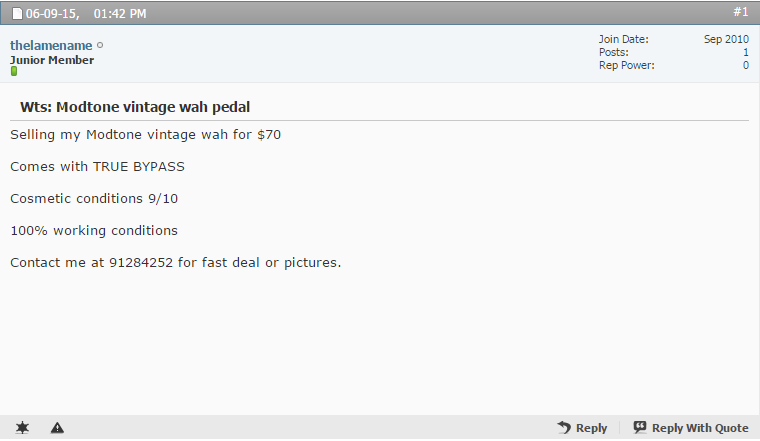The height and width of the screenshot is (441, 760).
Task: Click the post time 01:42 PM
Action: [x=120, y=14]
